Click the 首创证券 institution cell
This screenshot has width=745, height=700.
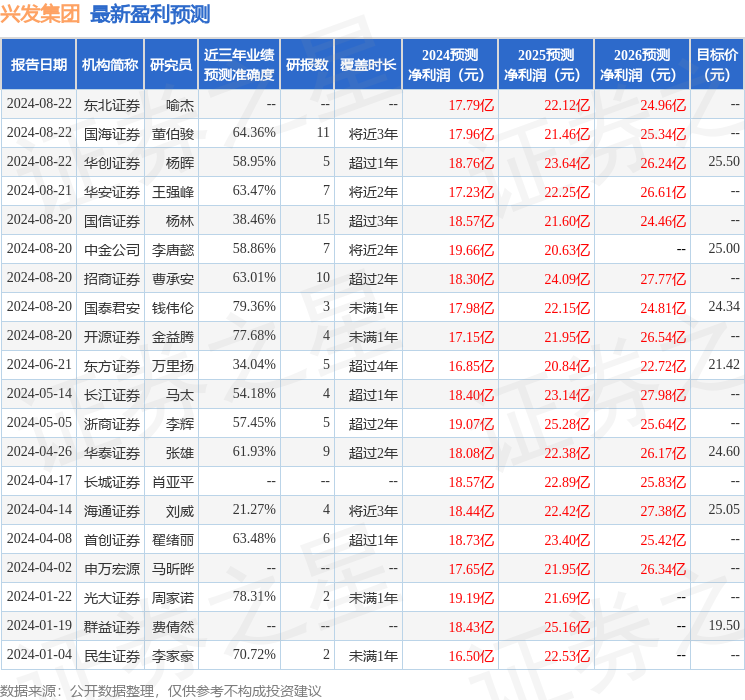(112, 540)
